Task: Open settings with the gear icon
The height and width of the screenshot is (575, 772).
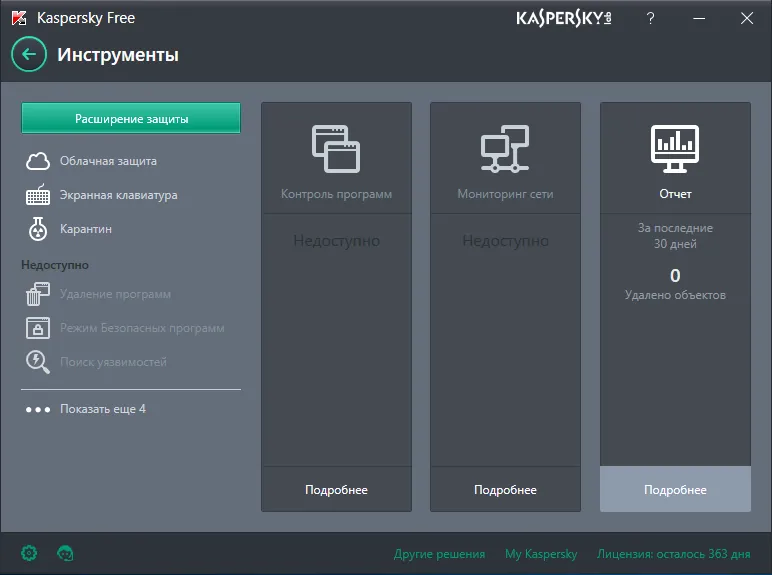Action: point(29,553)
